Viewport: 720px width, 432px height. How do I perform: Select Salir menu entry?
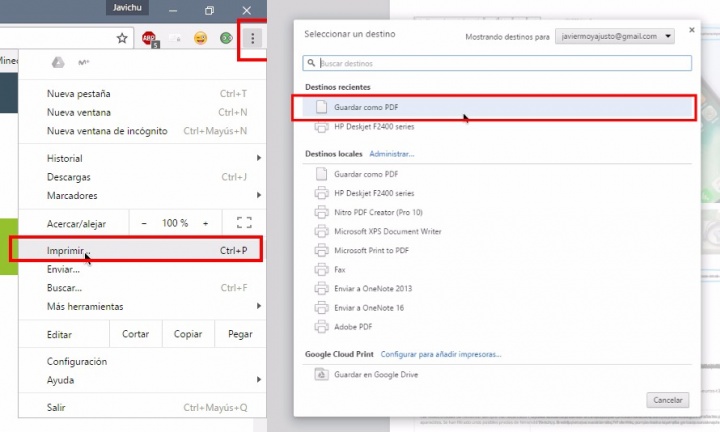pos(142,407)
